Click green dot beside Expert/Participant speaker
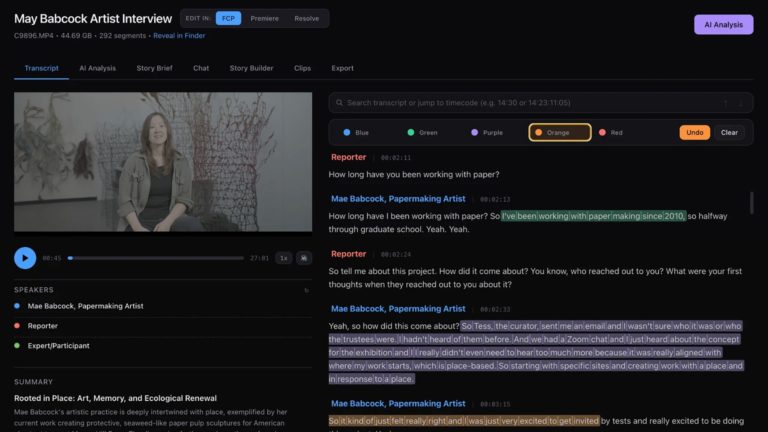Screen dimensions: 768x432 coord(17,346)
